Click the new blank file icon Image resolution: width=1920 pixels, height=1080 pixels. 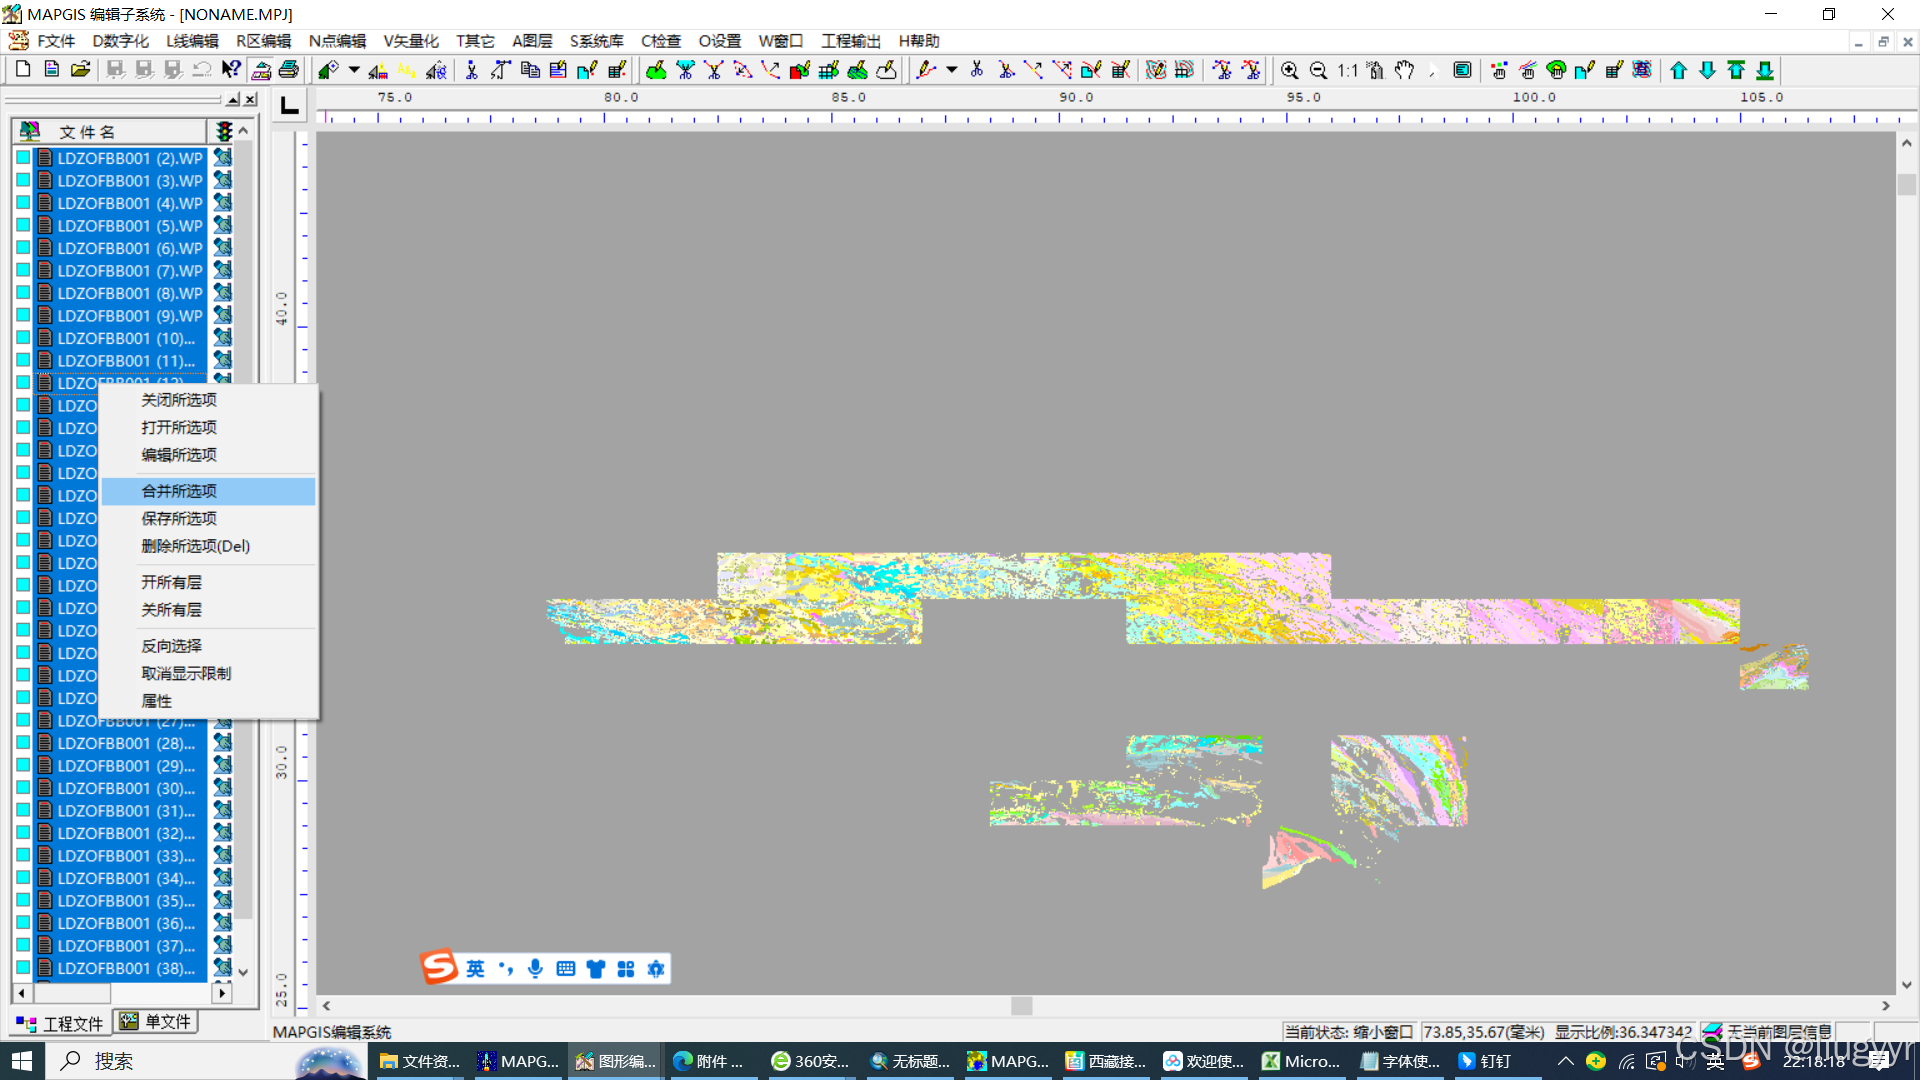tap(23, 70)
